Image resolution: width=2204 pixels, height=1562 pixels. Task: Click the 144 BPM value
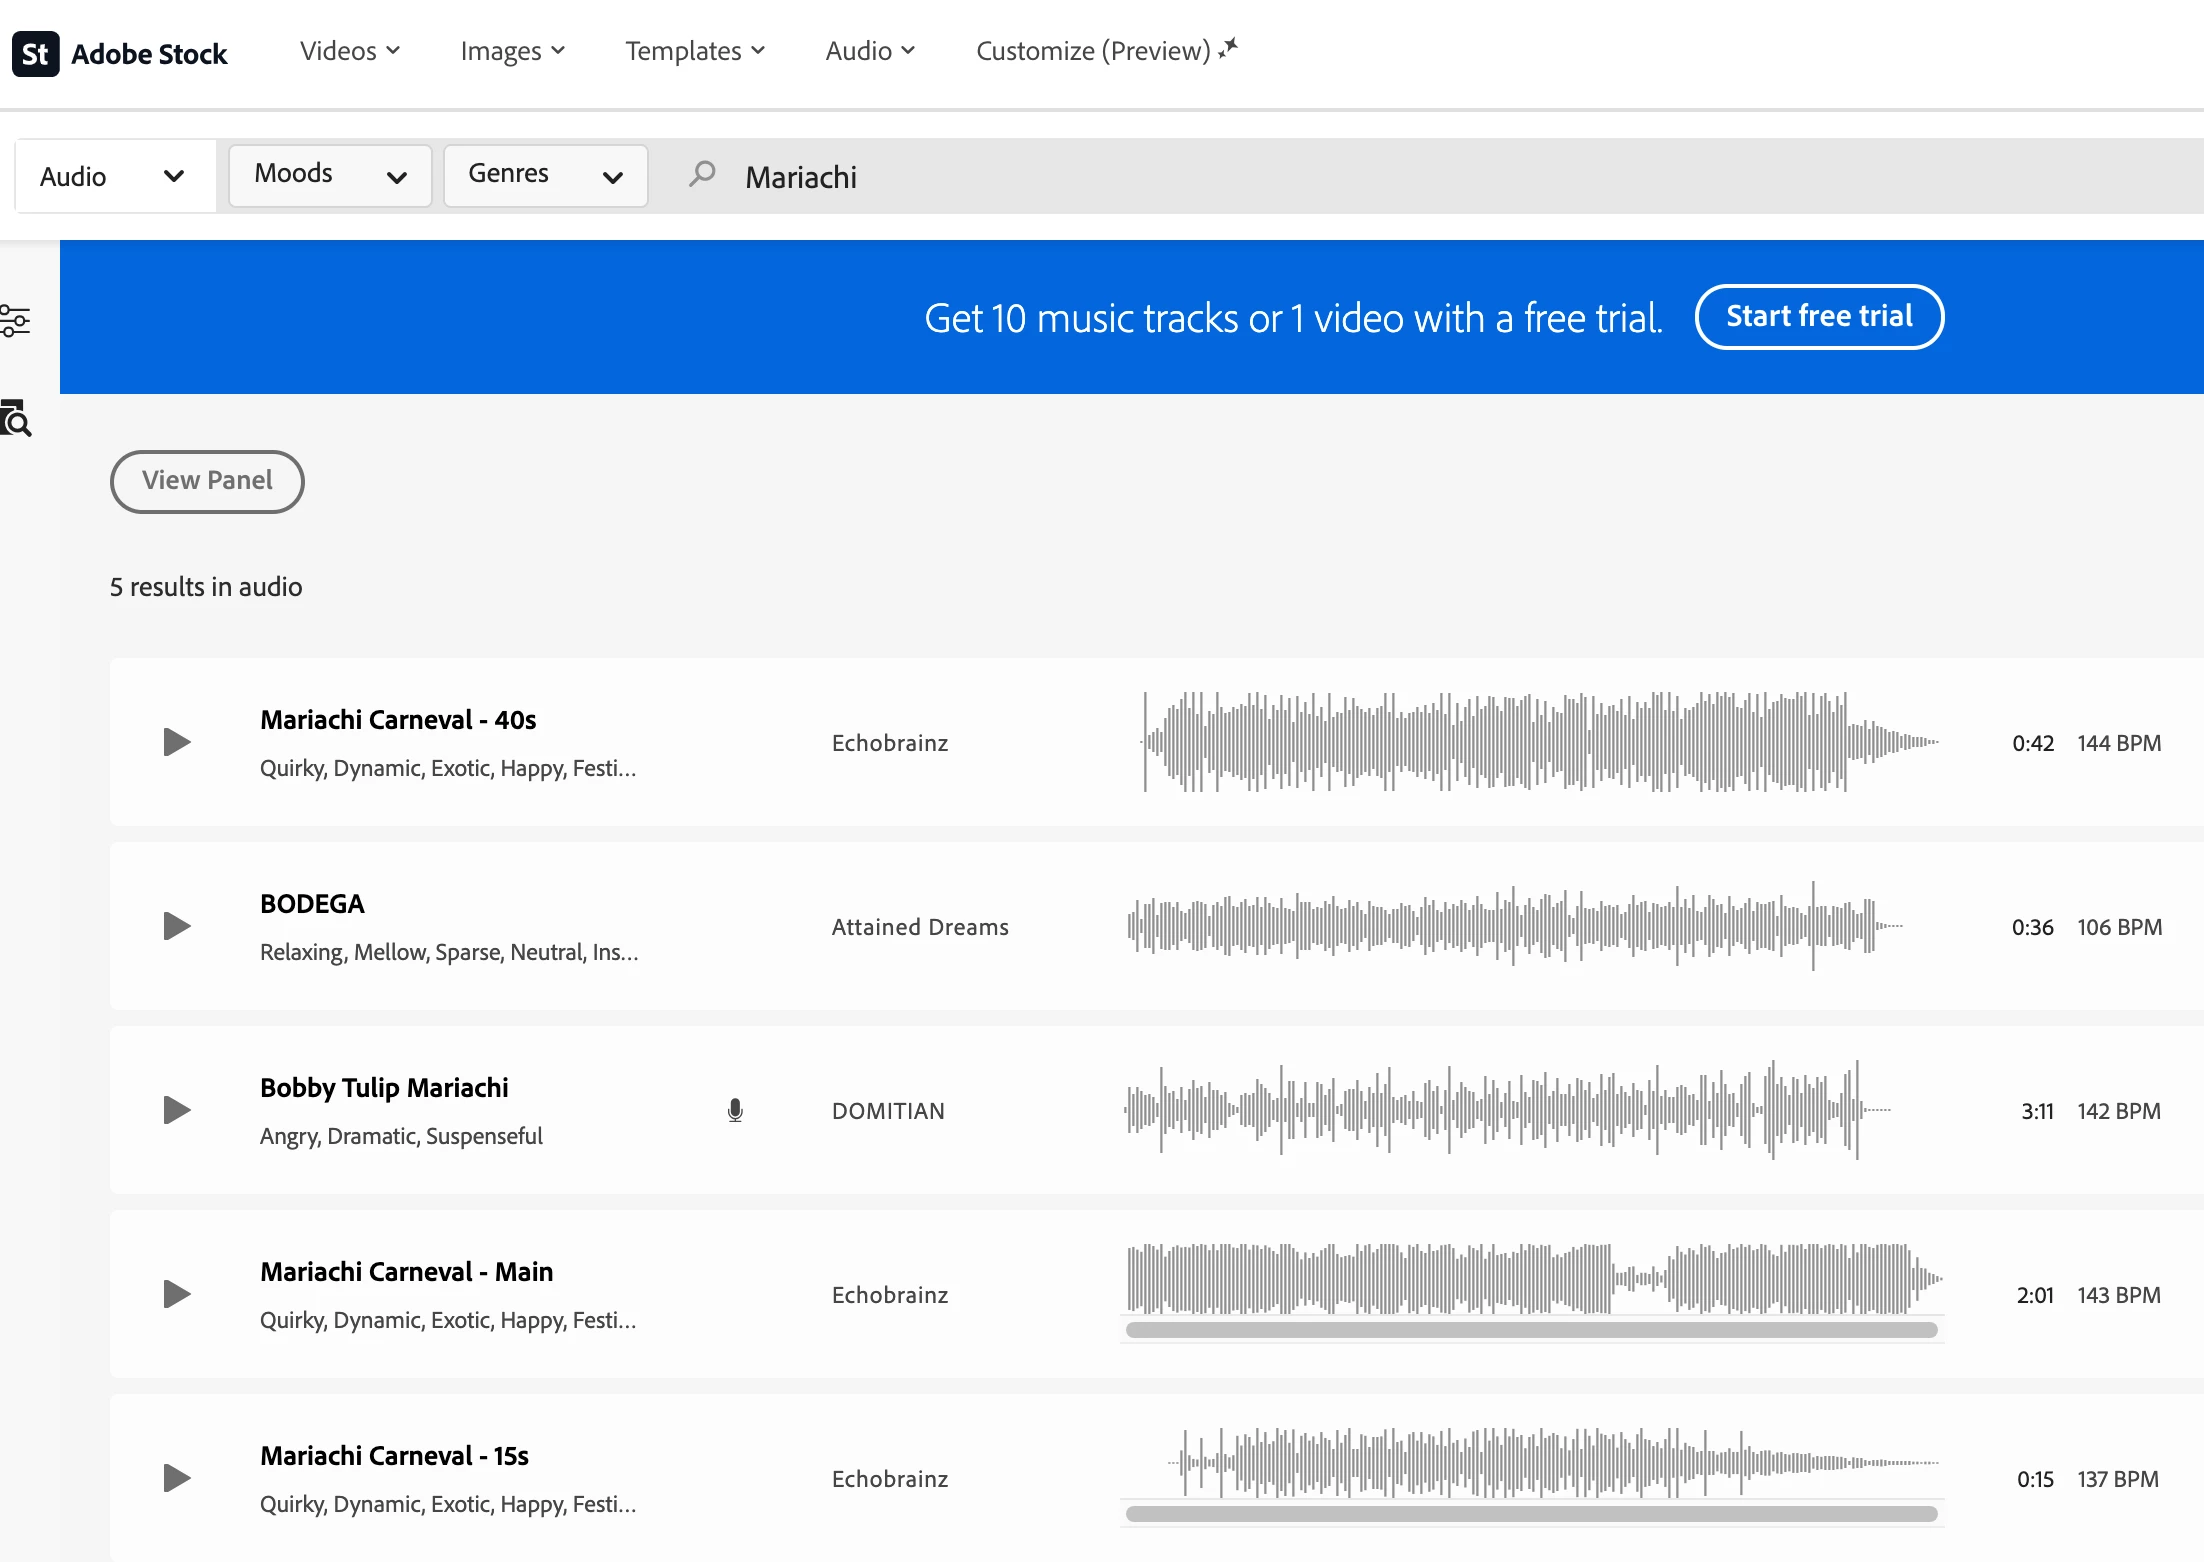click(x=2119, y=743)
